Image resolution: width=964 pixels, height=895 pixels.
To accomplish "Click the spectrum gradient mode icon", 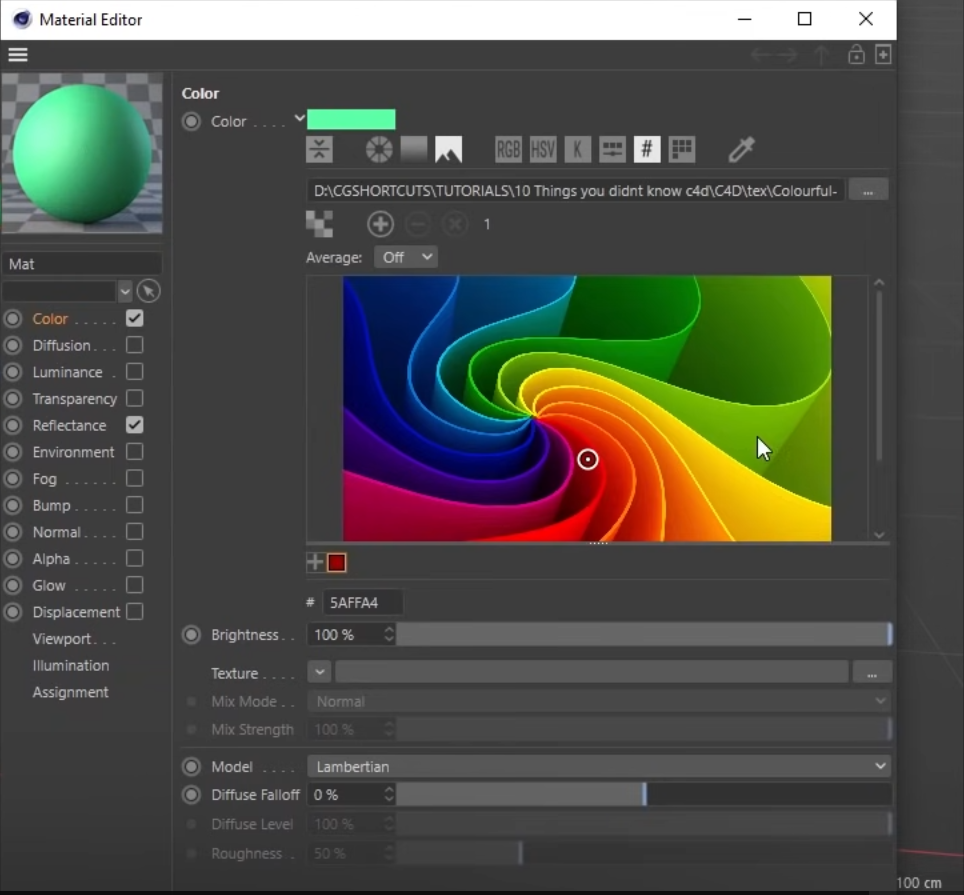I will point(414,150).
